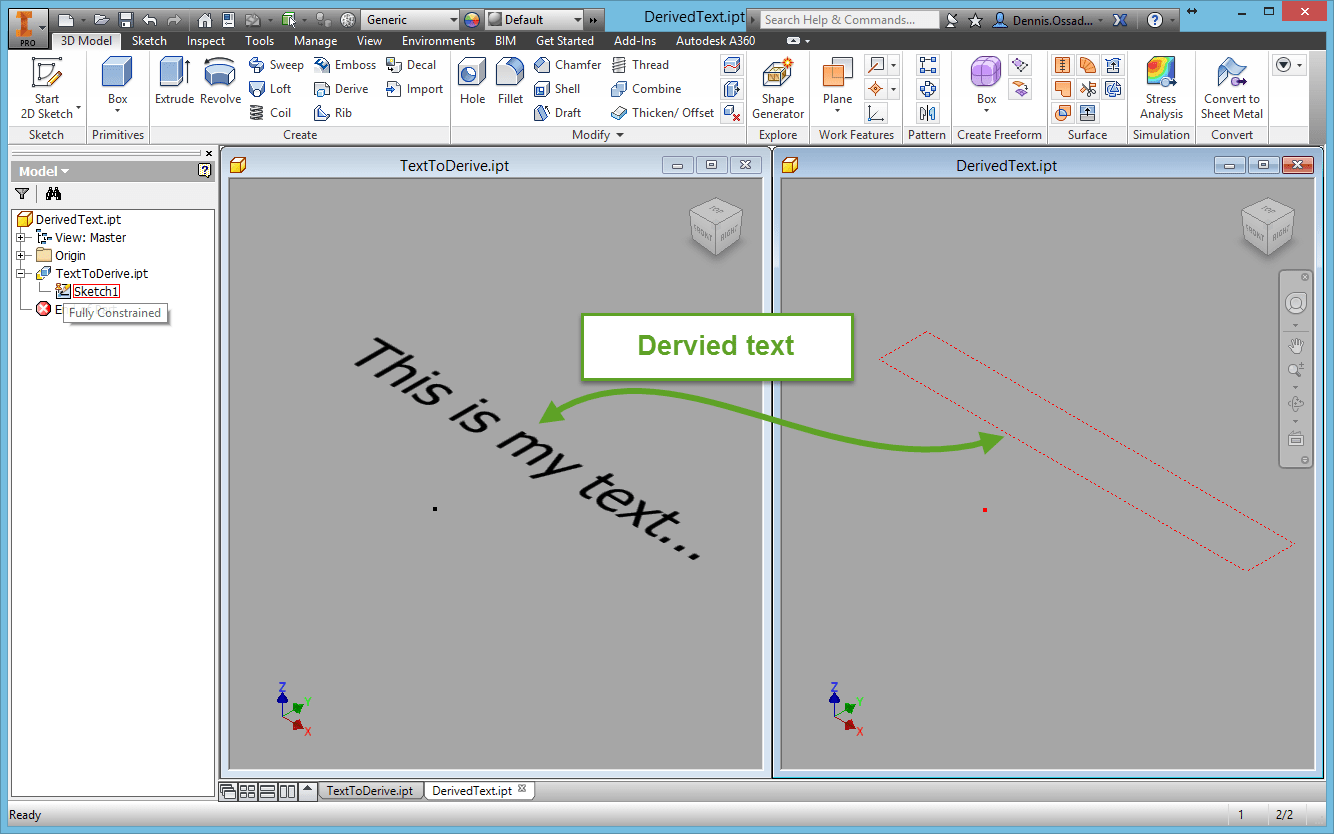1334x834 pixels.
Task: Open the Derive tool
Action: (x=343, y=88)
